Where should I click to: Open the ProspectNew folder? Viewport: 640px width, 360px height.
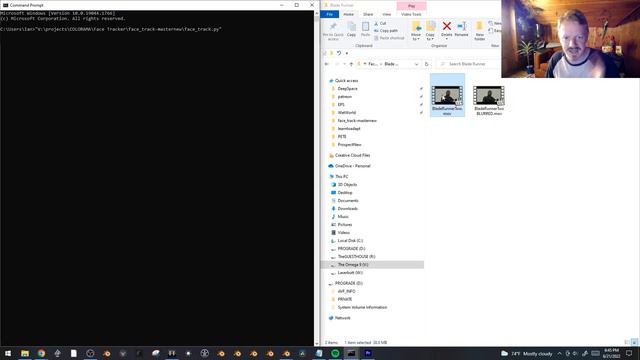click(x=349, y=144)
